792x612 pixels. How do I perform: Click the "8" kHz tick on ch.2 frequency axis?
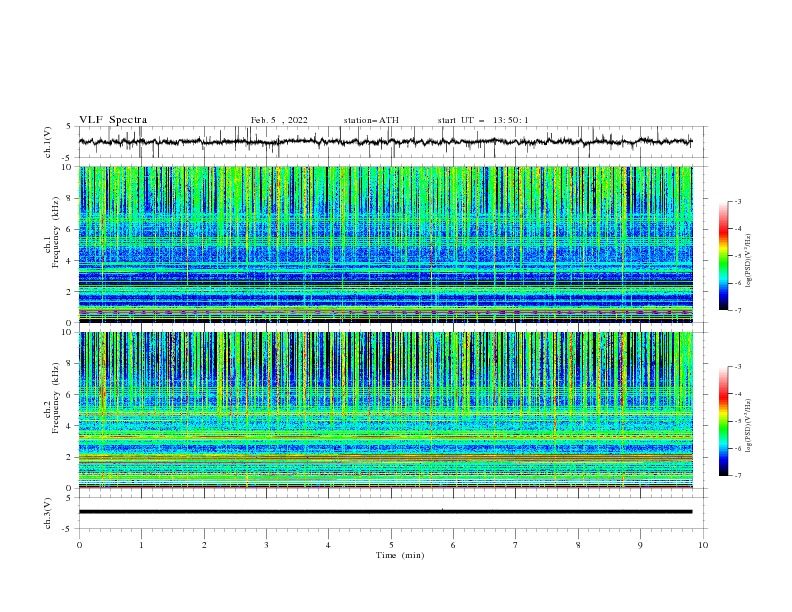pyautogui.click(x=71, y=364)
